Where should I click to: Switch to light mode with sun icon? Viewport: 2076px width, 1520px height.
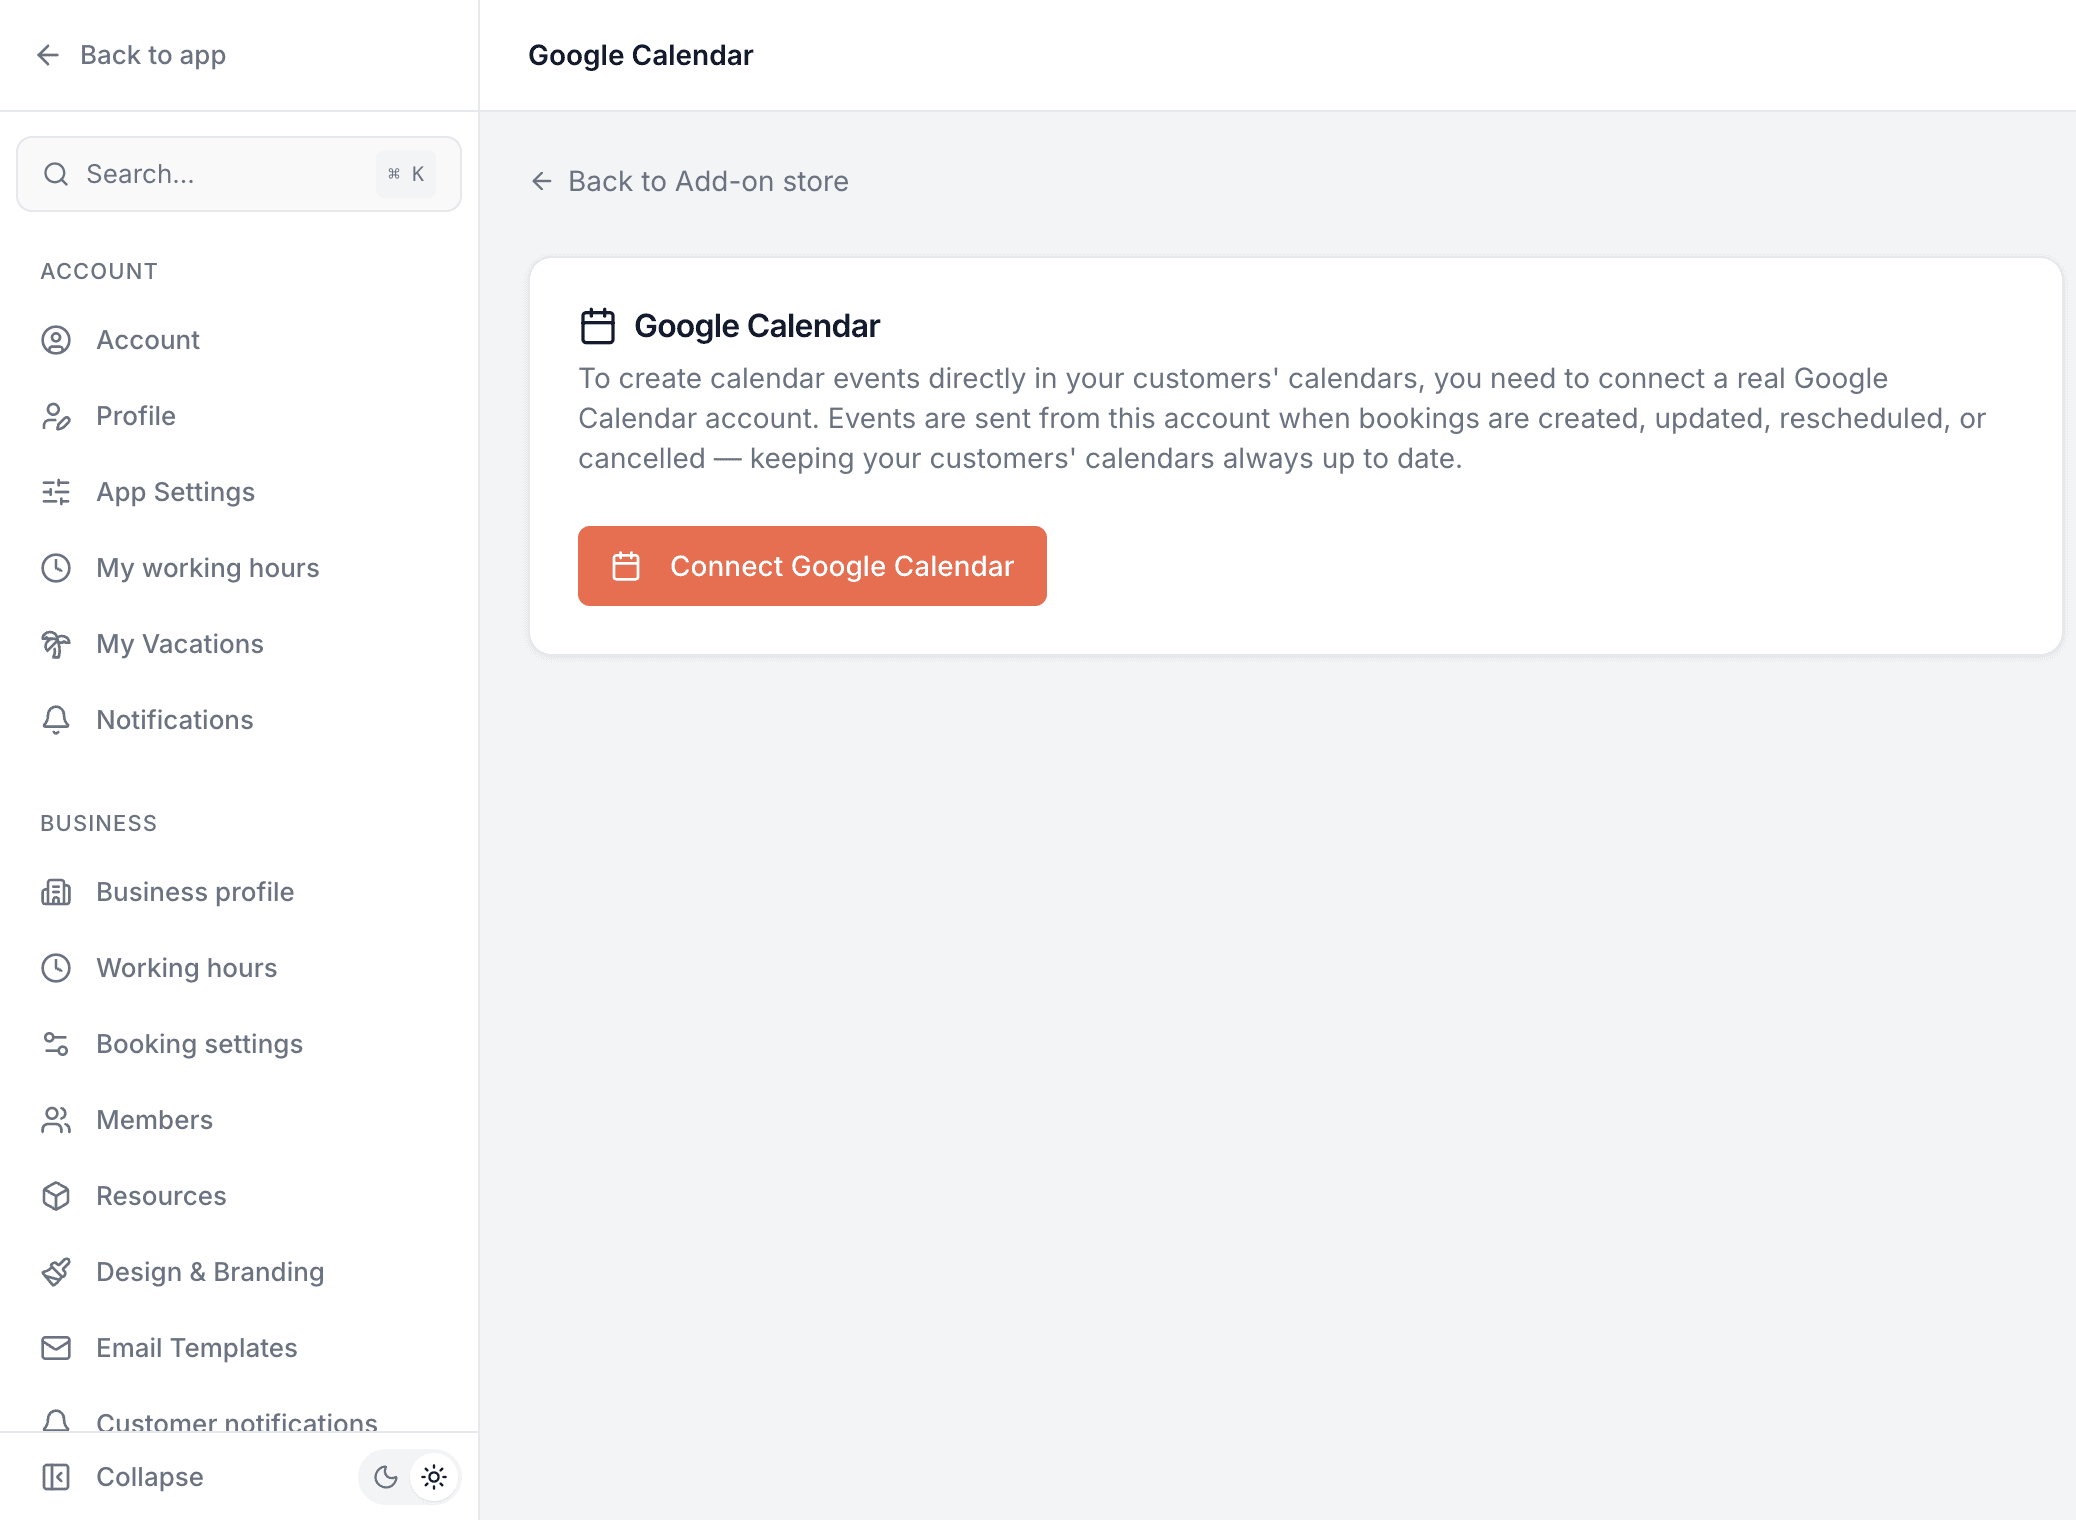[x=434, y=1477]
